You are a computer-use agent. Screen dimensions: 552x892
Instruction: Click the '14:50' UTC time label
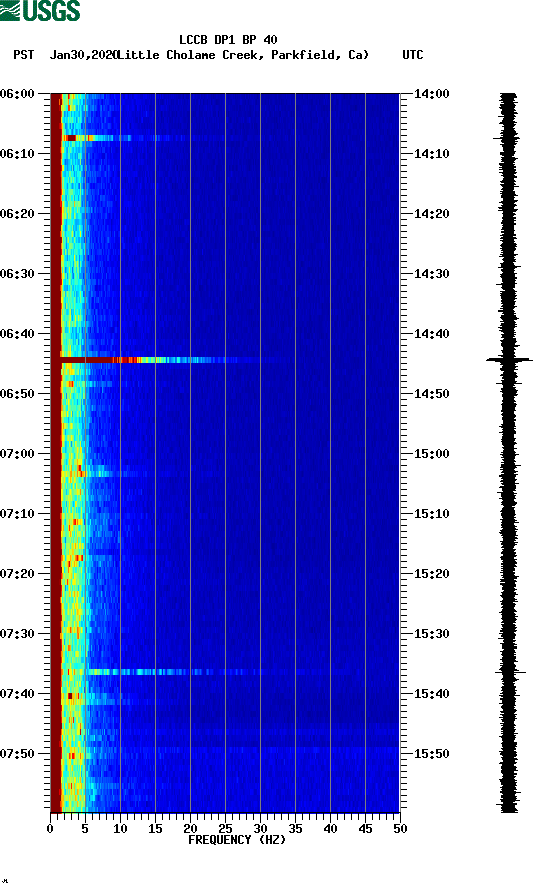(x=431, y=394)
